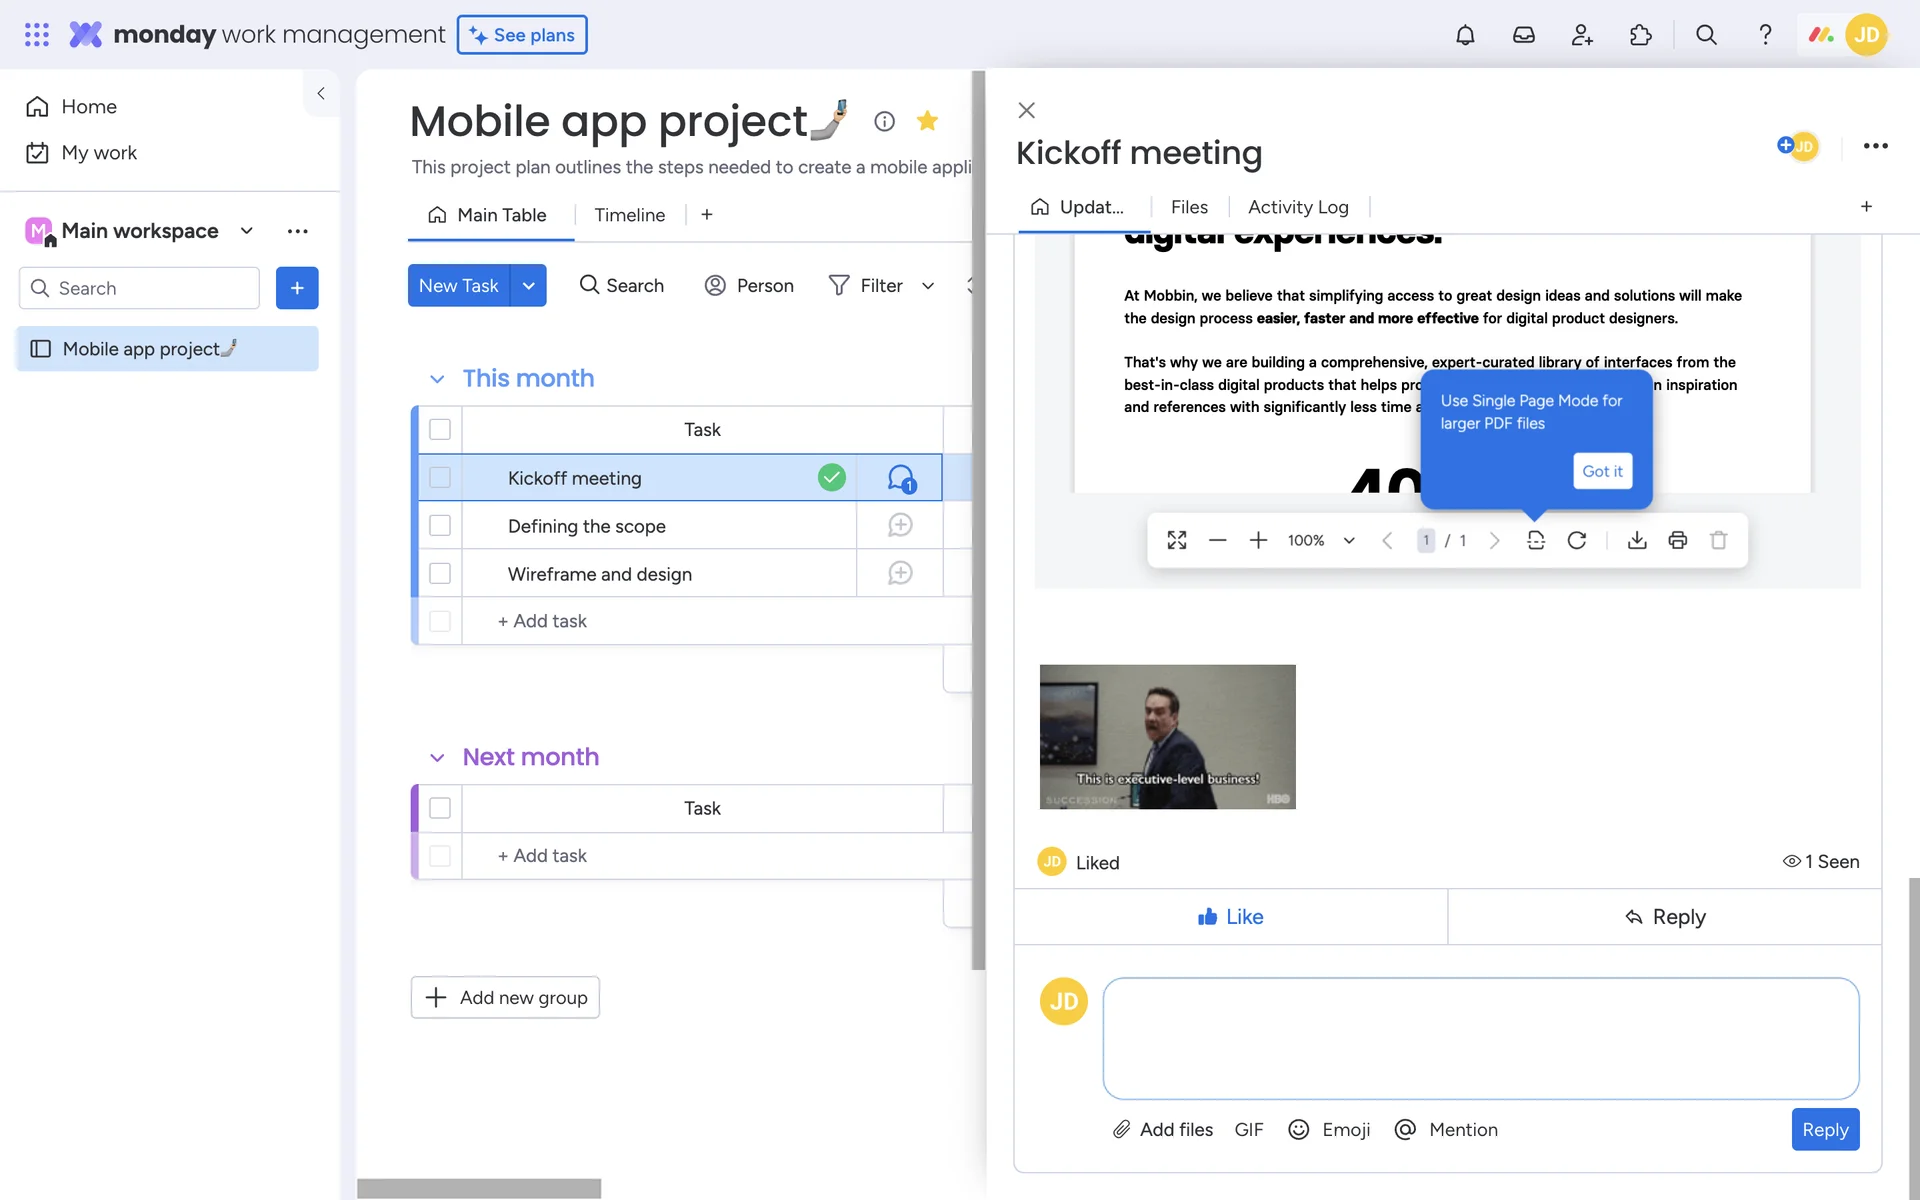Click the Add new group button
The image size is (1920, 1200).
click(505, 997)
